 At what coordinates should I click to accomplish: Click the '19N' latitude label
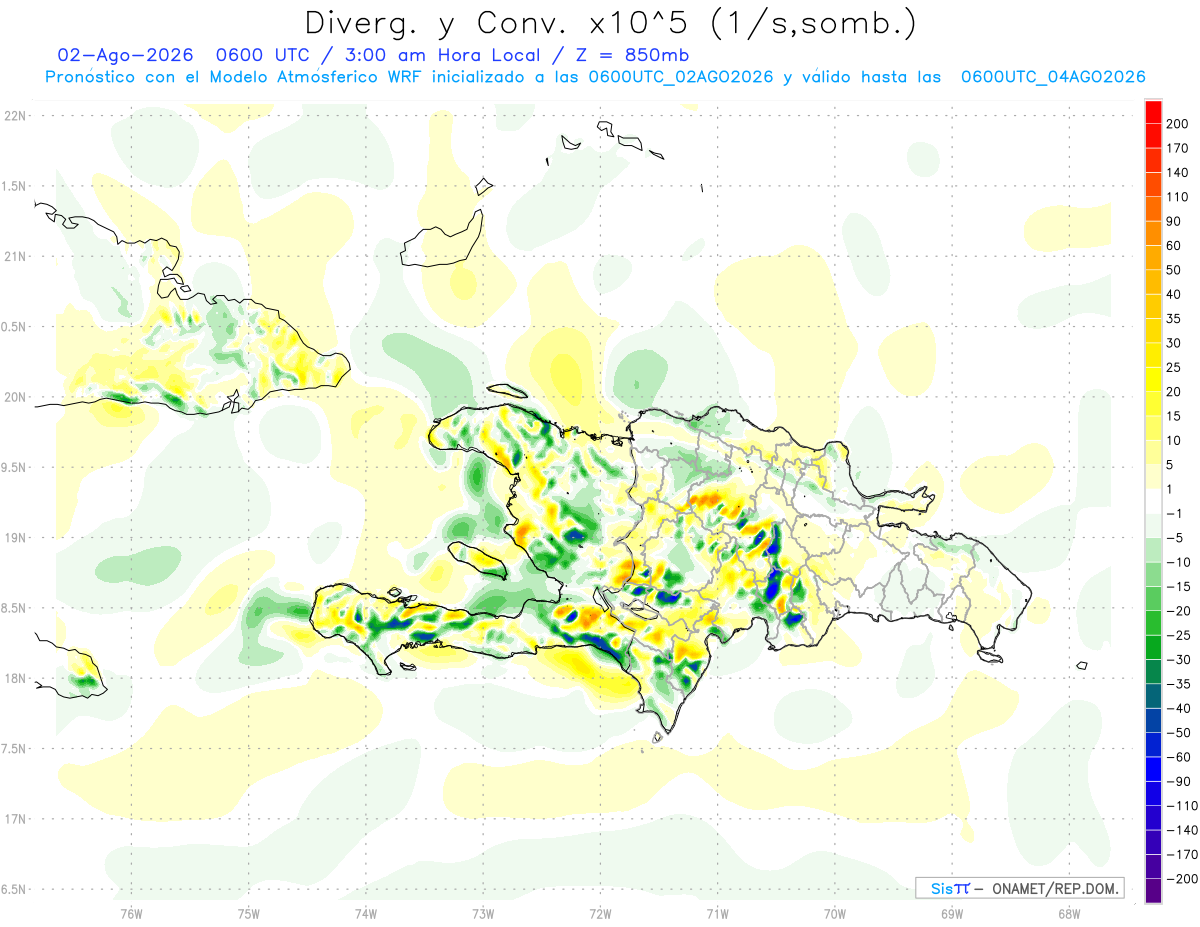coord(15,538)
